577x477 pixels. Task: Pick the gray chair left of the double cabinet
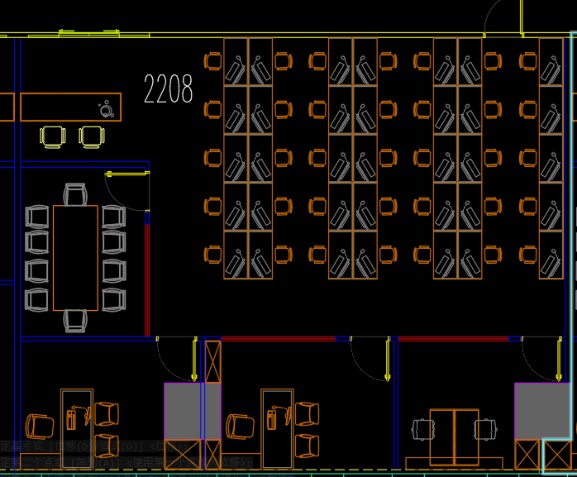423,430
